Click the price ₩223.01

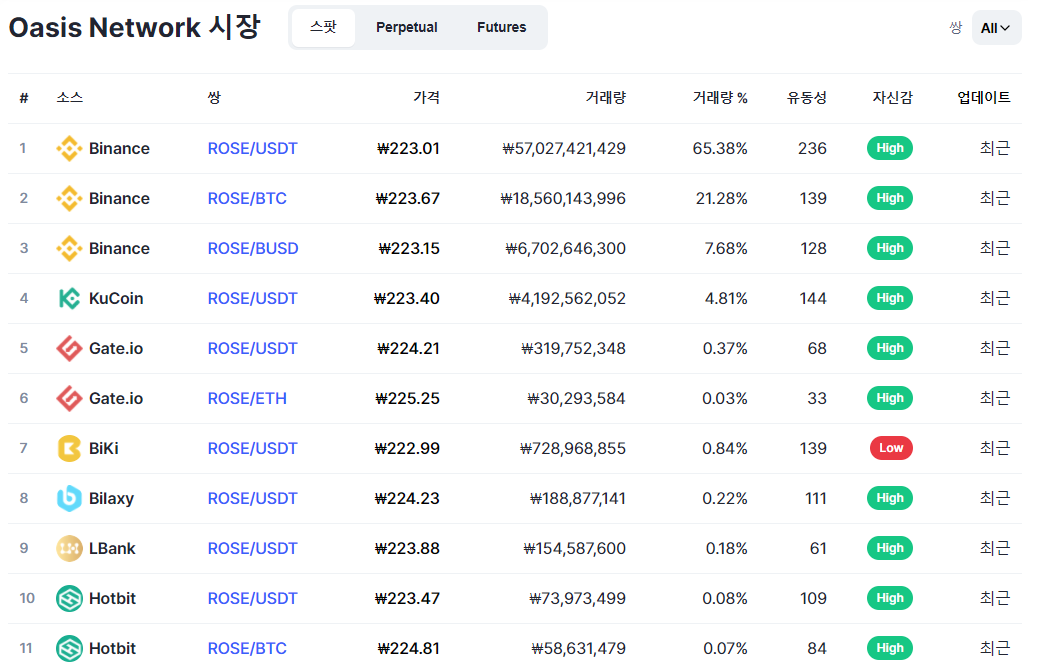pos(408,148)
